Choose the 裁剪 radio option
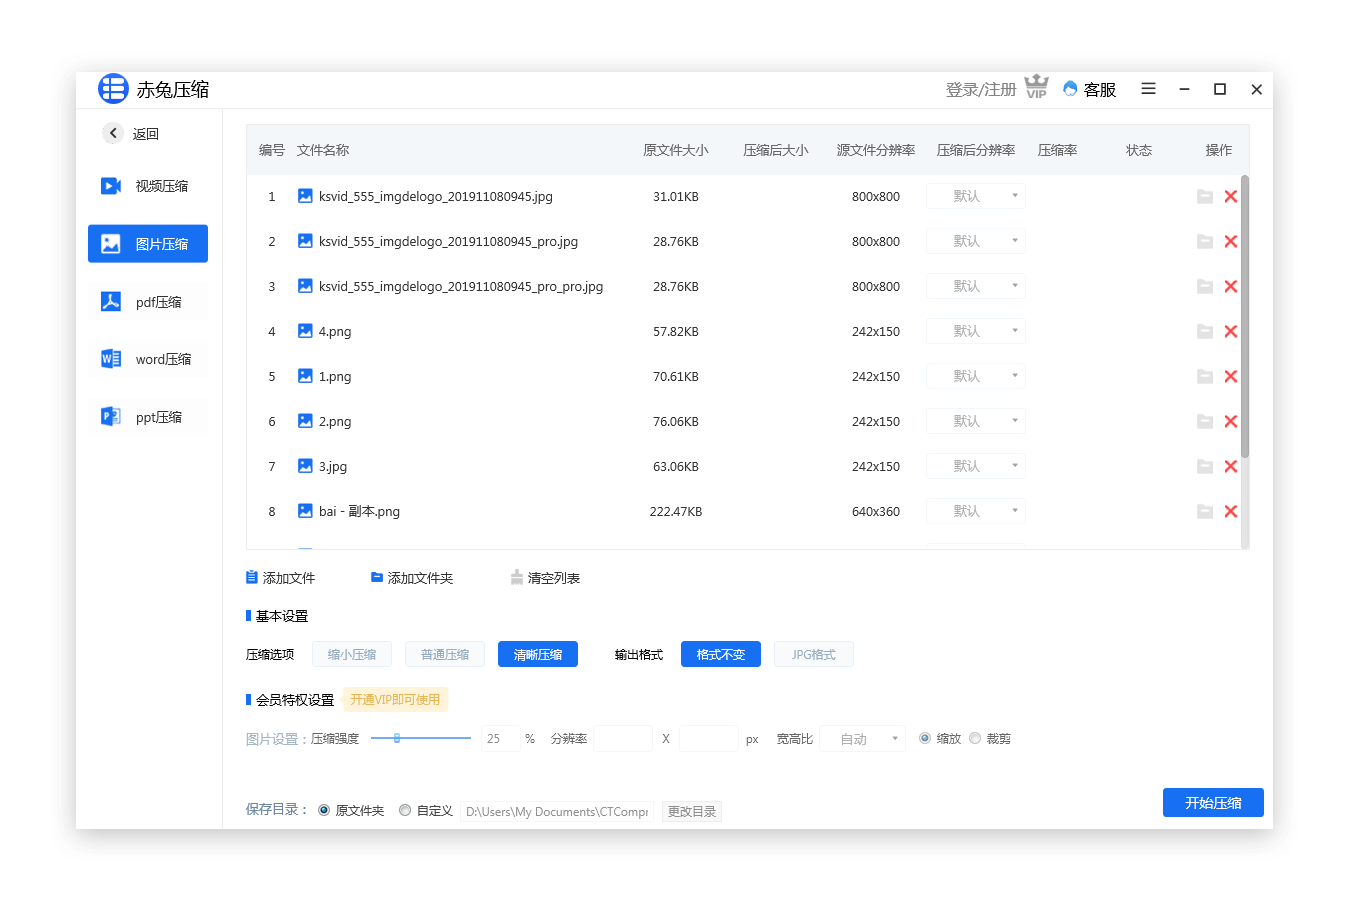 pos(975,738)
